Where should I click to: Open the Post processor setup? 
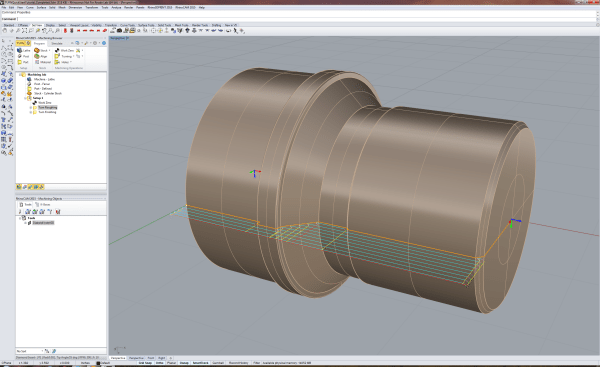tap(24, 56)
